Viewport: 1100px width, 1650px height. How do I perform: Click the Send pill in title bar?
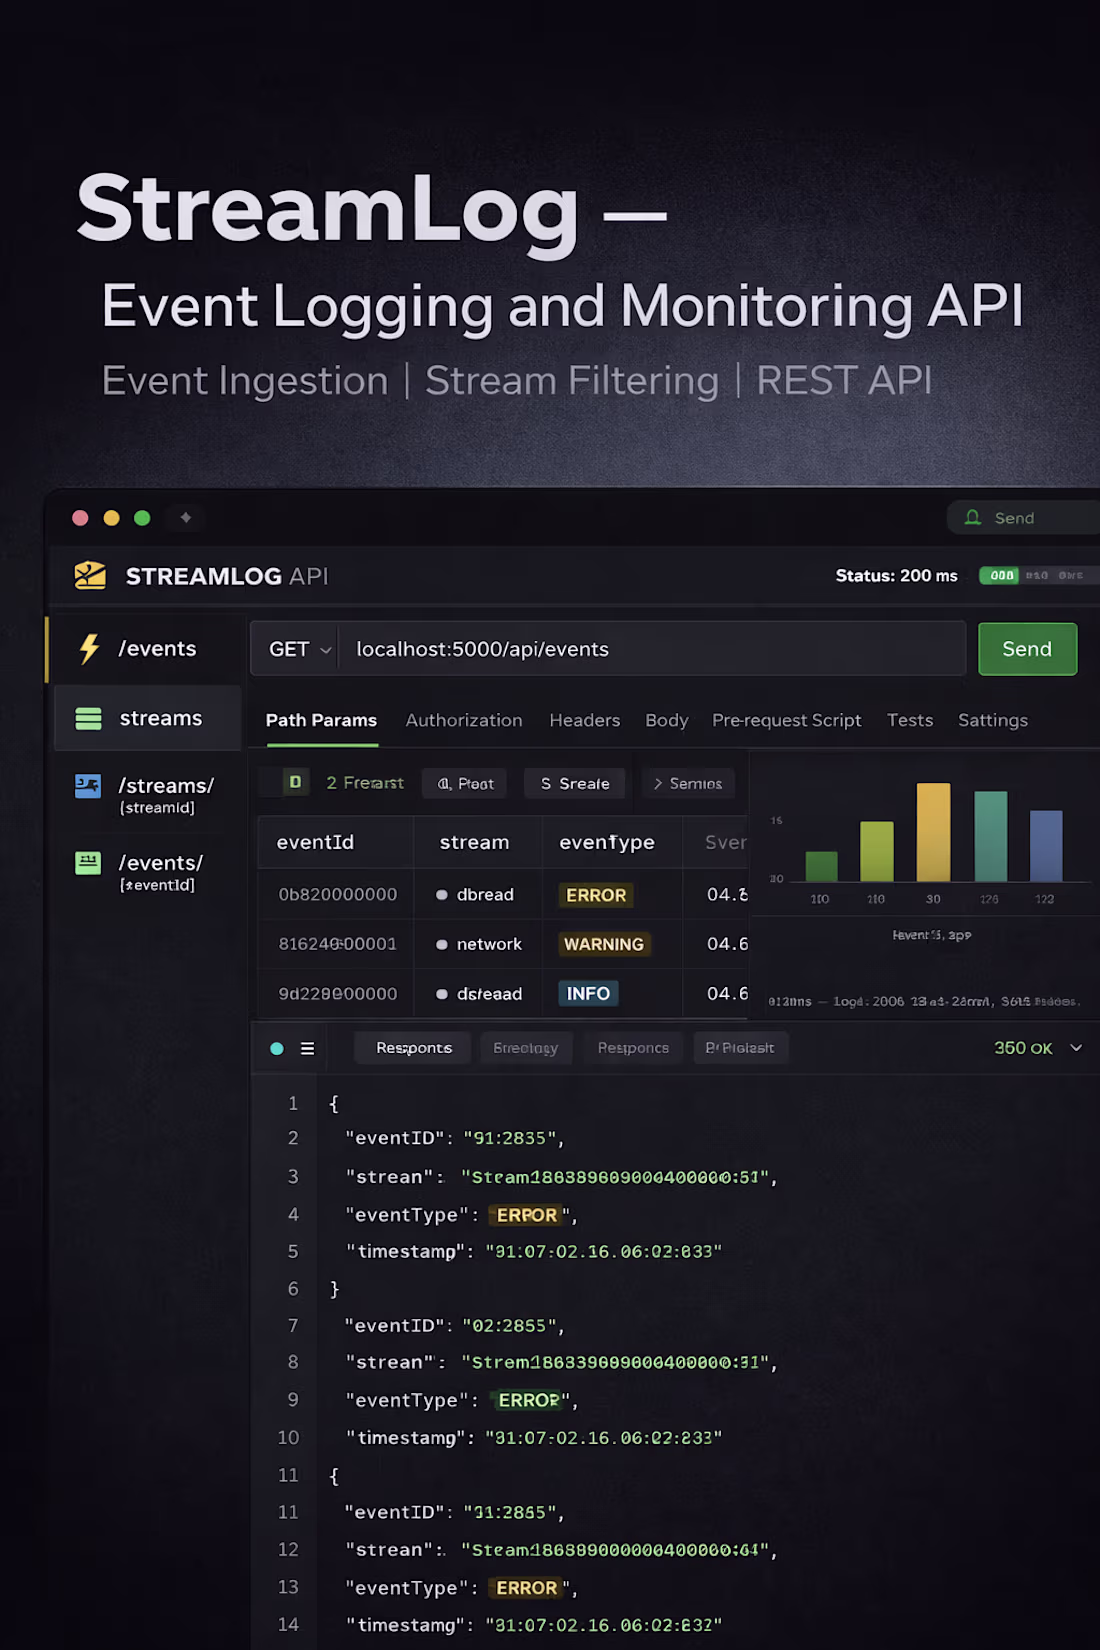click(1023, 517)
